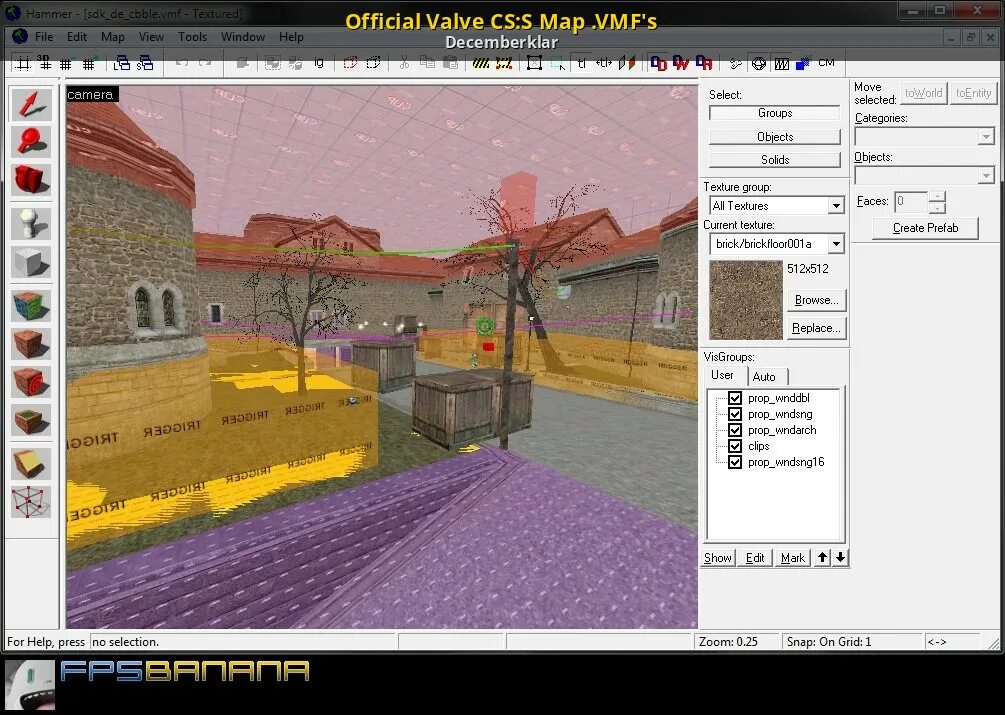Toggle the prop_wndarch visgroup checkbox
Image resolution: width=1005 pixels, height=715 pixels.
click(735, 430)
